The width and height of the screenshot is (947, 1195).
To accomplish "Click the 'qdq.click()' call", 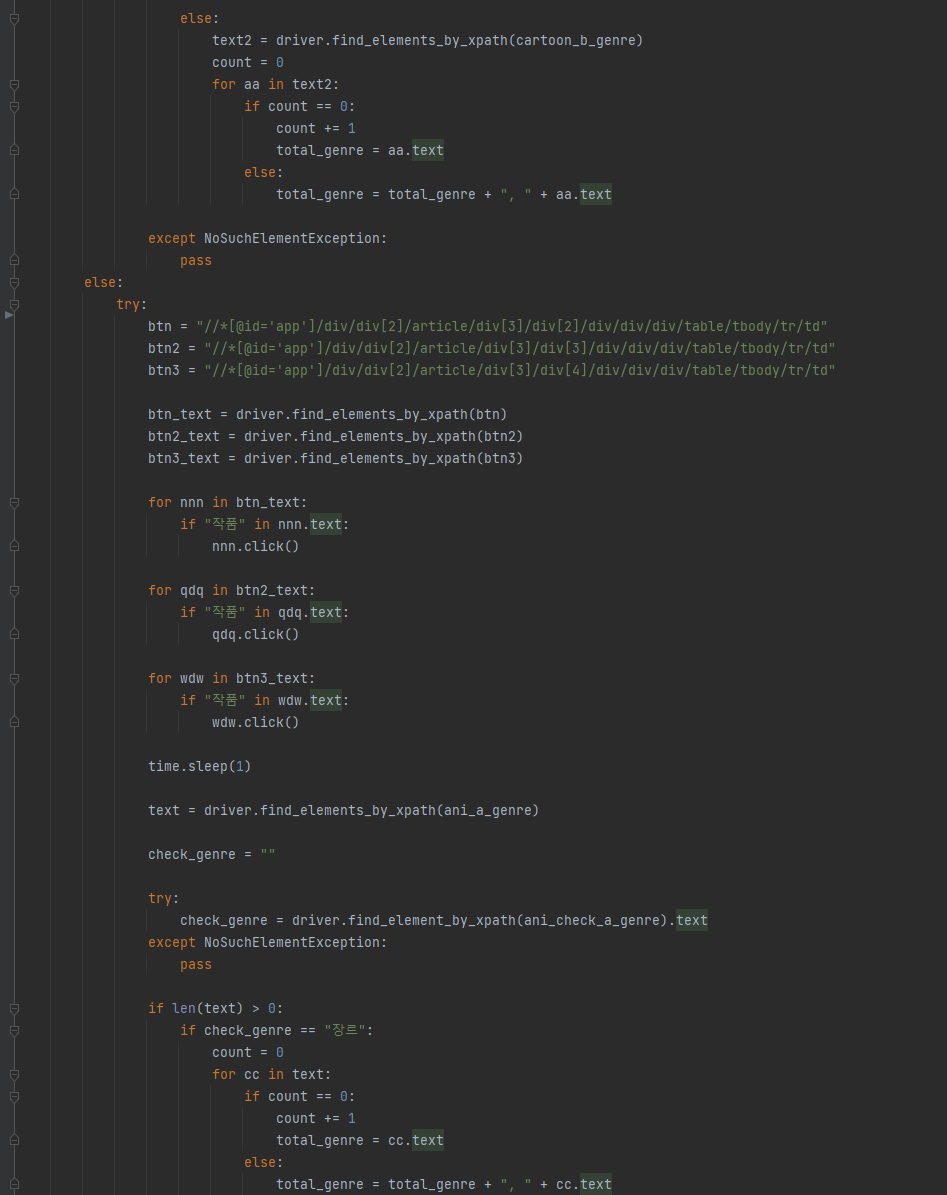I will [255, 634].
